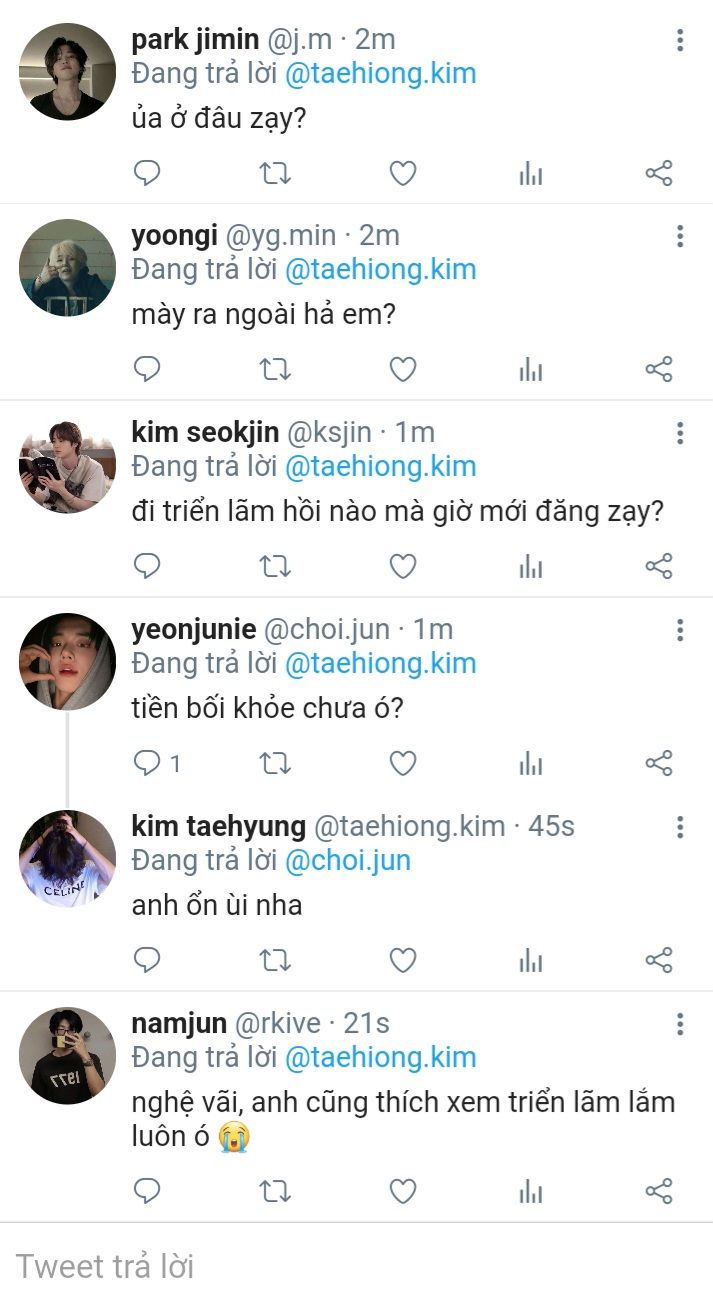The height and width of the screenshot is (1307, 713).
Task: Expand the three-dot menu on yoongi's tweet
Action: [x=680, y=236]
